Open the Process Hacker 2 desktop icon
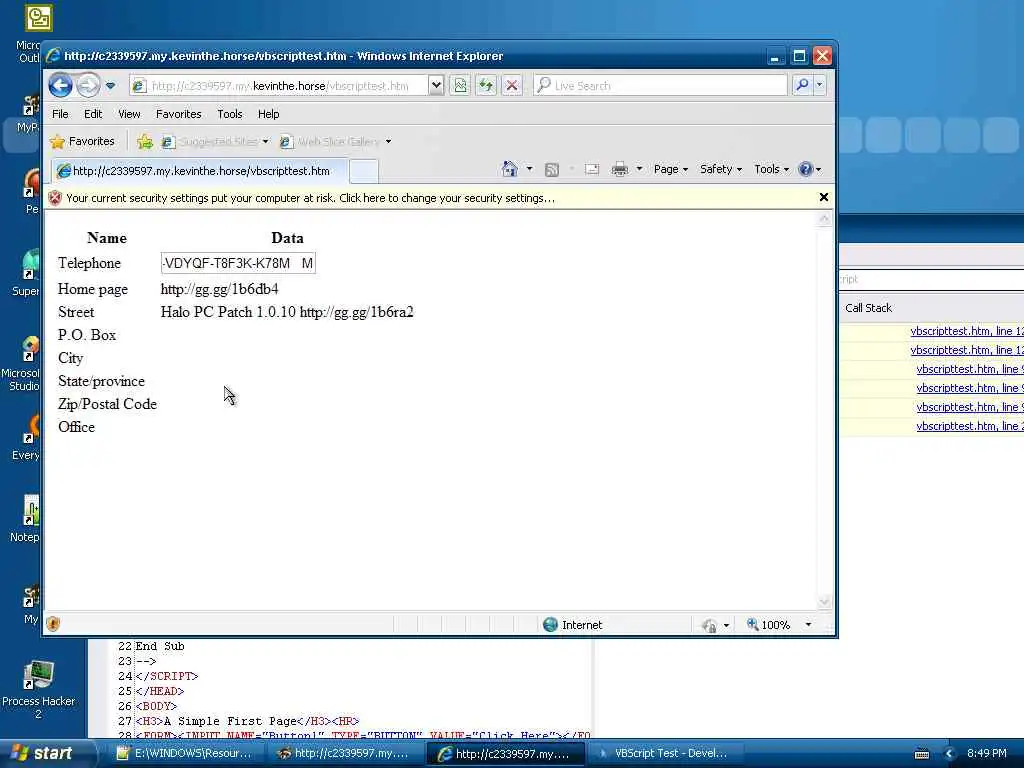The height and width of the screenshot is (768, 1024). click(x=38, y=689)
